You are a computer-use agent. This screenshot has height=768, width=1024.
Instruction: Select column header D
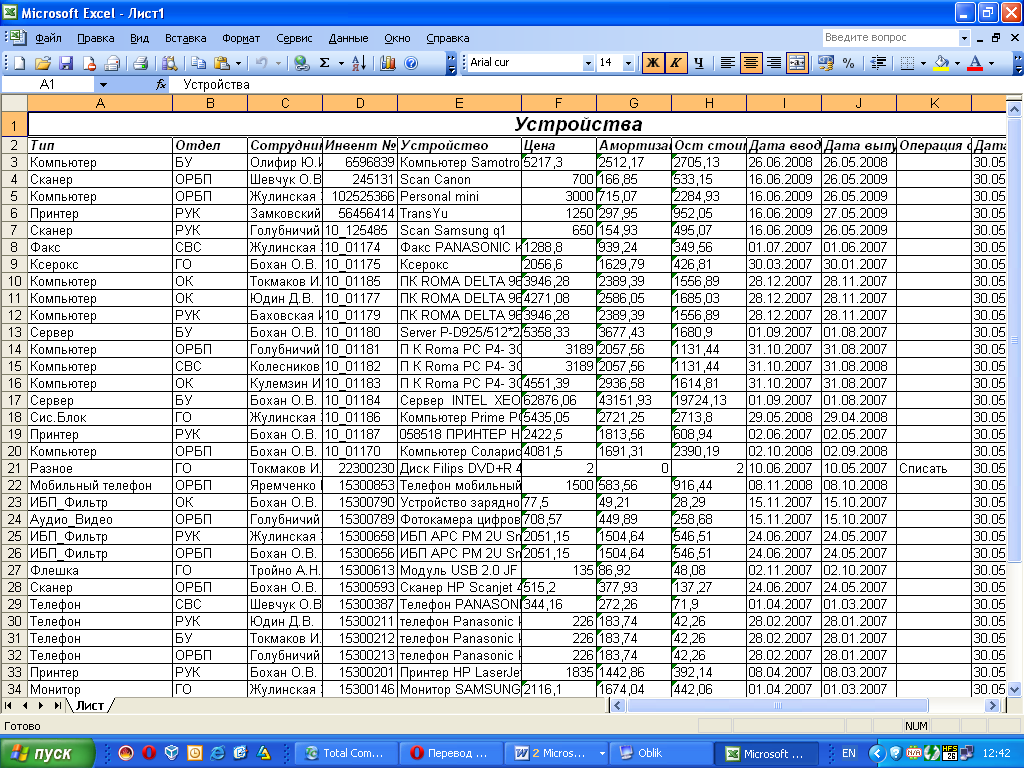(x=360, y=103)
